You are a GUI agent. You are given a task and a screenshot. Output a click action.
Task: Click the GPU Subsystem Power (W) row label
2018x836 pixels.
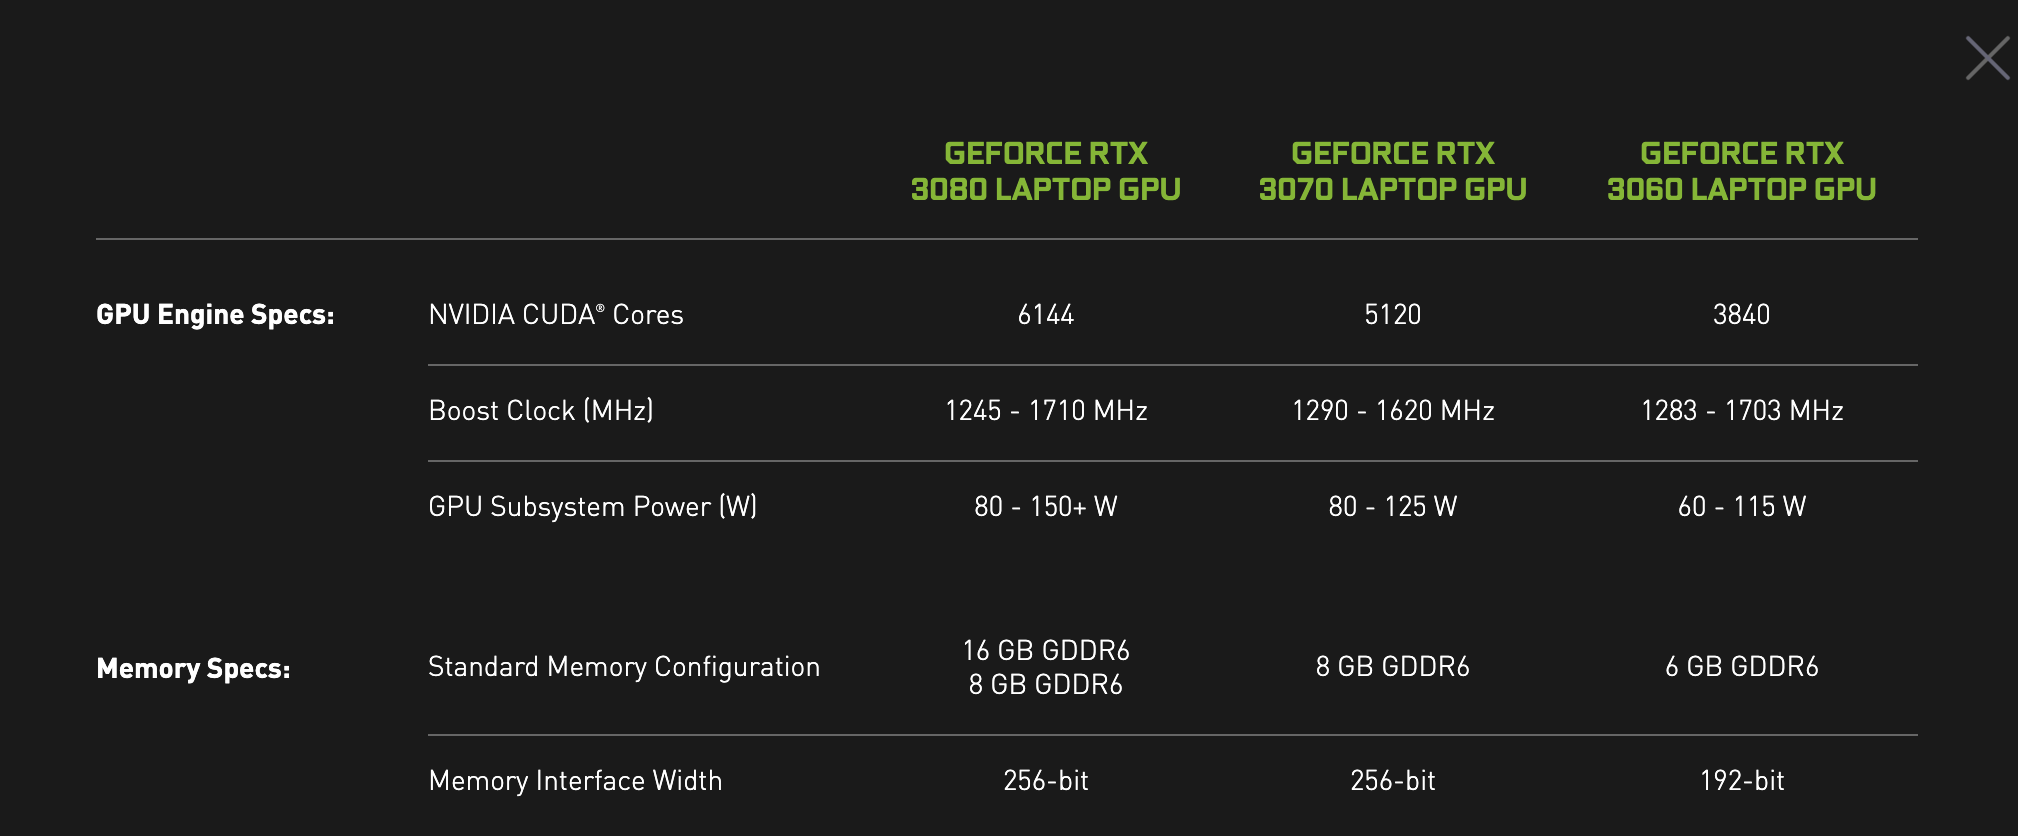592,507
